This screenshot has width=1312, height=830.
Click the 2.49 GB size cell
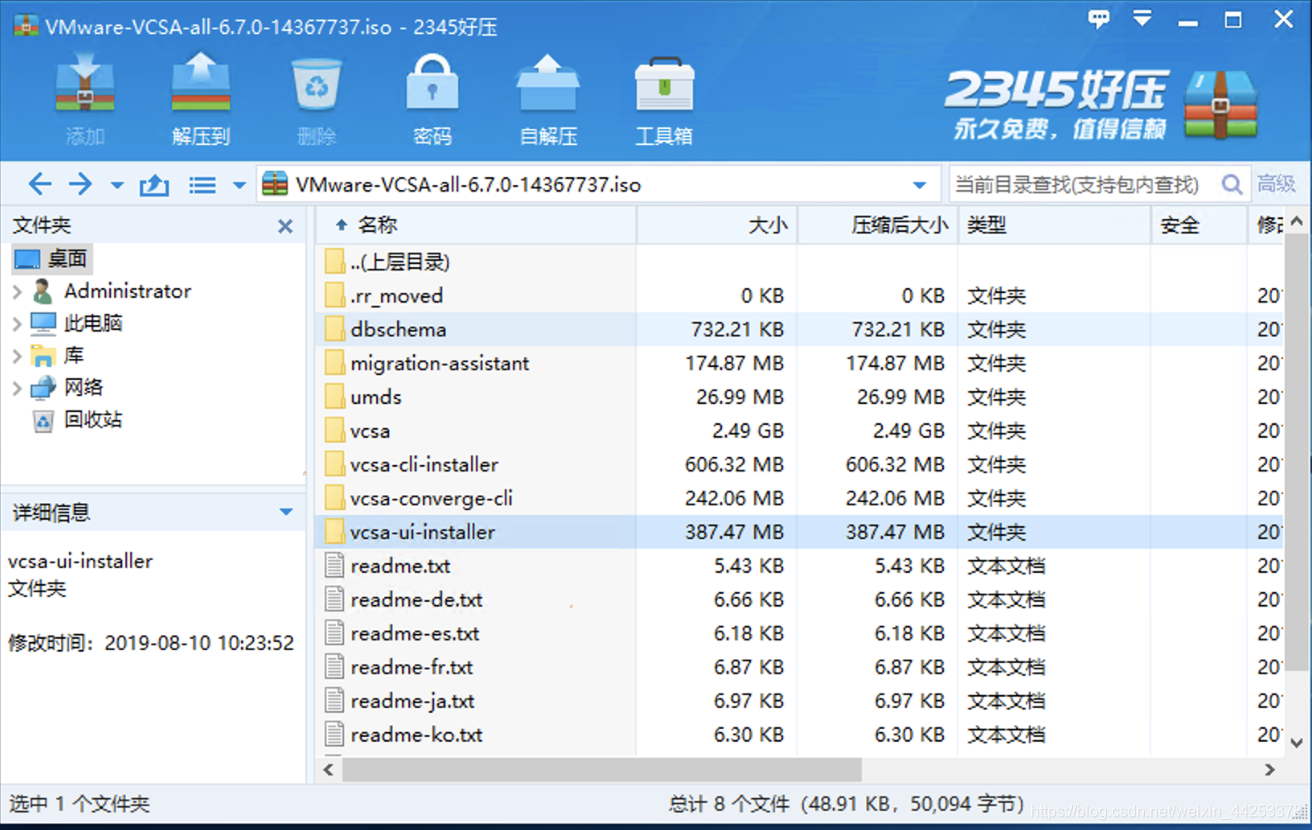pos(748,431)
